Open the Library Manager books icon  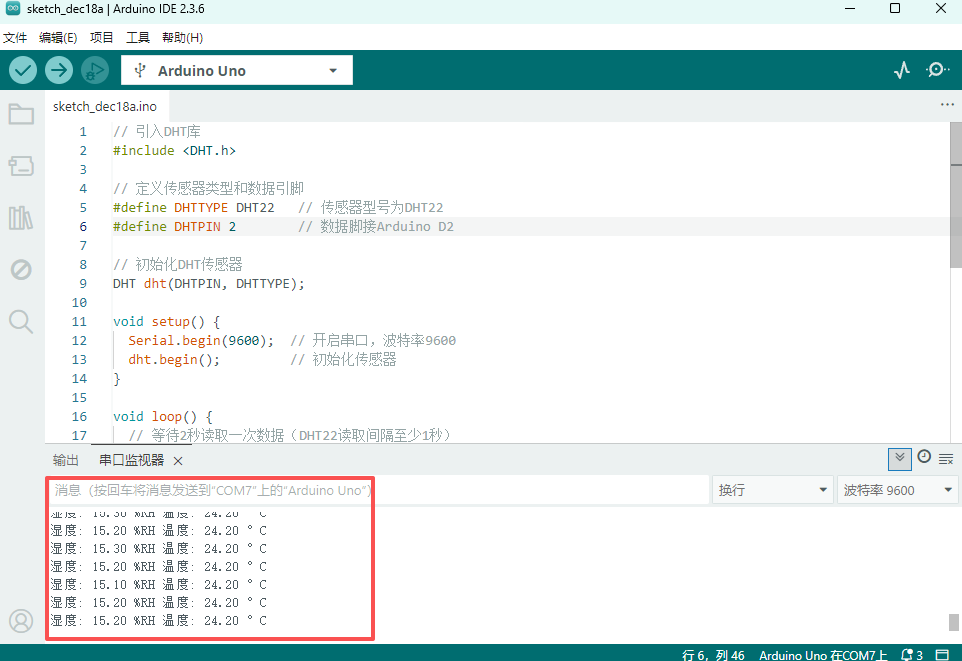[x=21, y=218]
